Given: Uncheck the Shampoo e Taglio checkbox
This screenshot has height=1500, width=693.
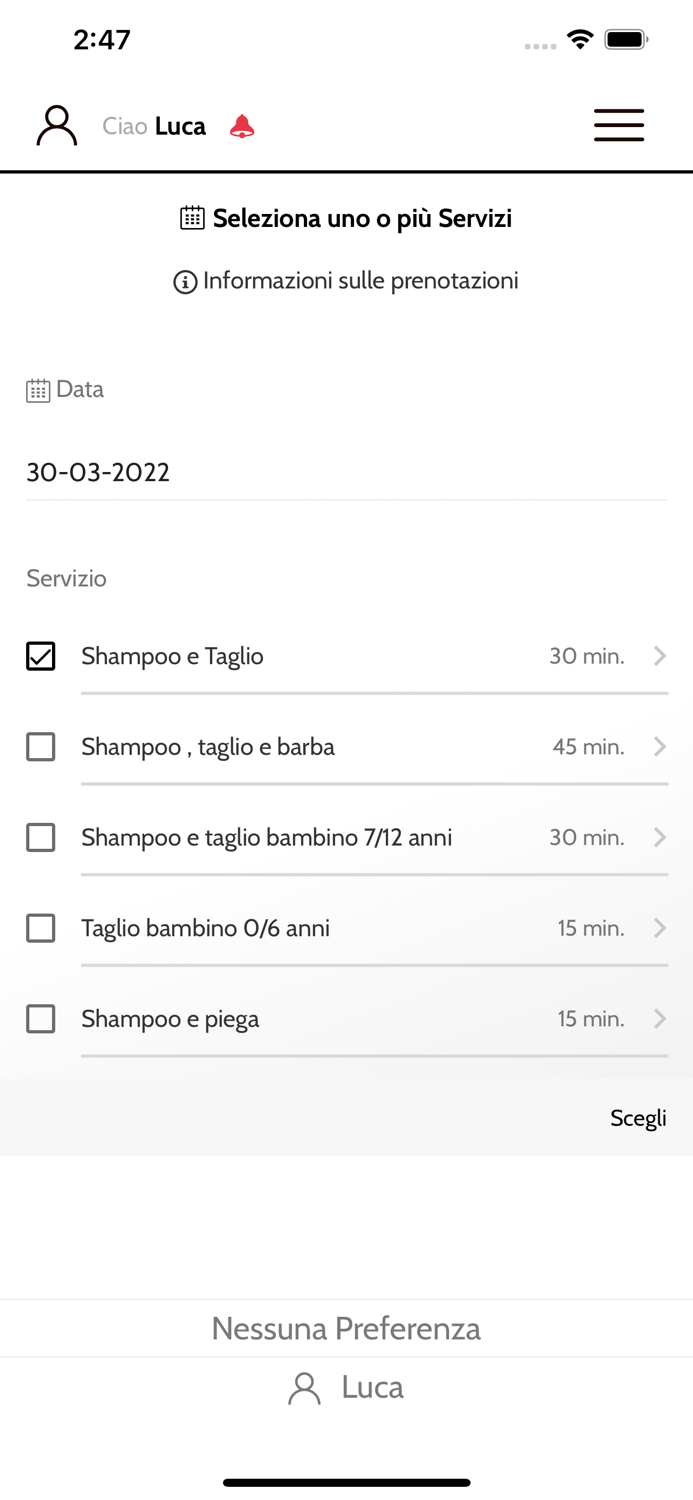Looking at the screenshot, I should [41, 656].
